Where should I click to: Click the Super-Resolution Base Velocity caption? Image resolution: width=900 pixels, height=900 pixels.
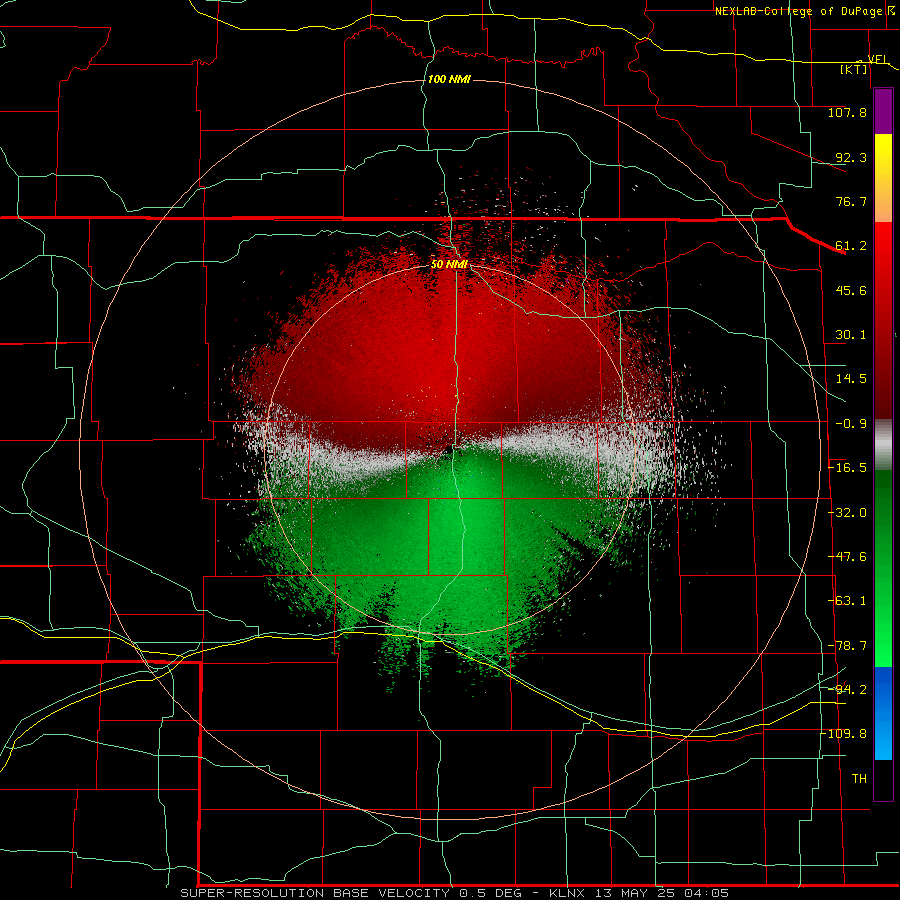(455, 893)
